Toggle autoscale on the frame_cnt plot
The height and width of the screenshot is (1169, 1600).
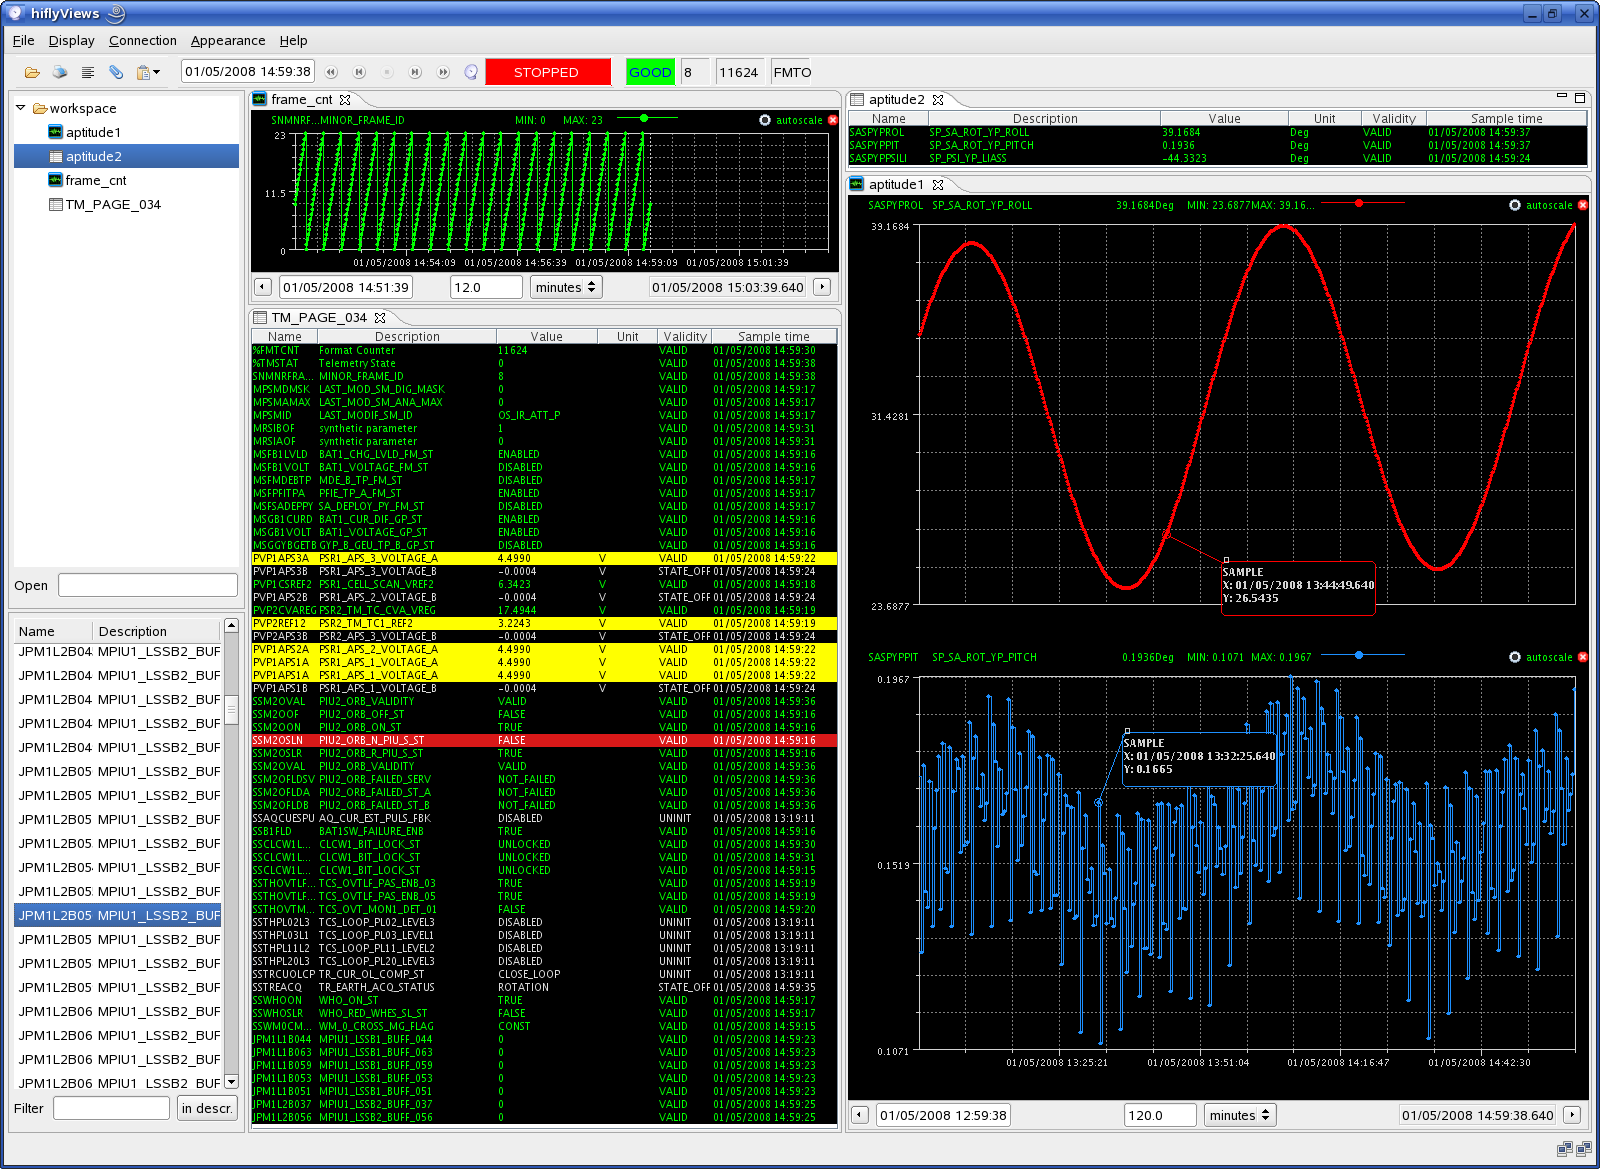791,120
